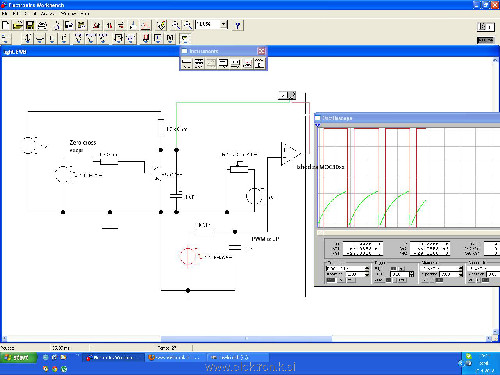Rotate the selected component
500x375 pixels.
96,25
